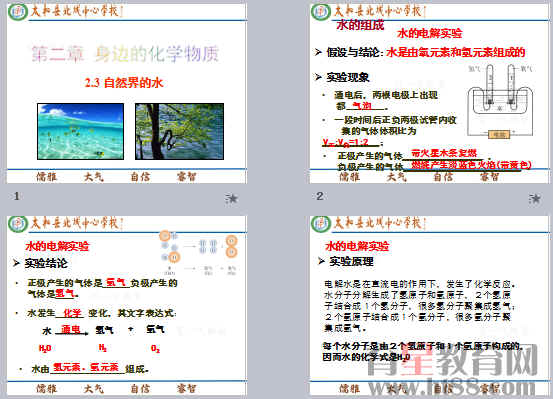Image resolution: width=553 pixels, height=399 pixels.
Task: Click the animation star icon under slide 1
Action: [231, 199]
